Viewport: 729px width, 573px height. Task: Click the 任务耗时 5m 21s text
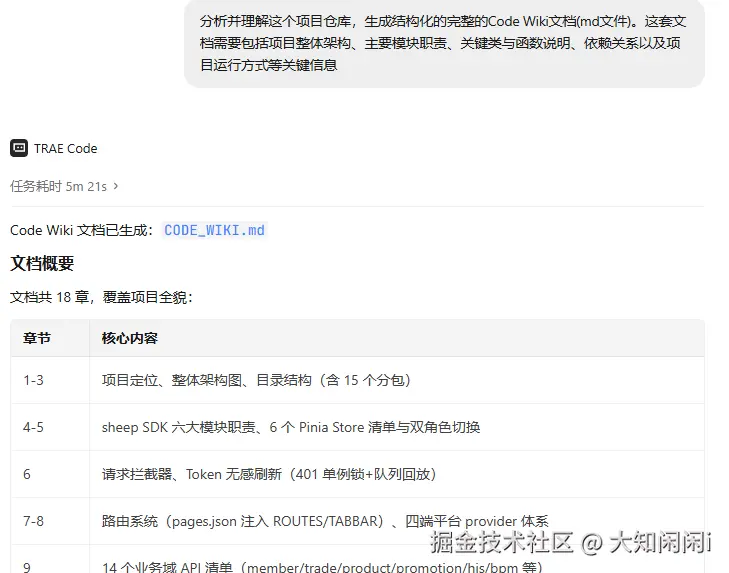coord(59,187)
